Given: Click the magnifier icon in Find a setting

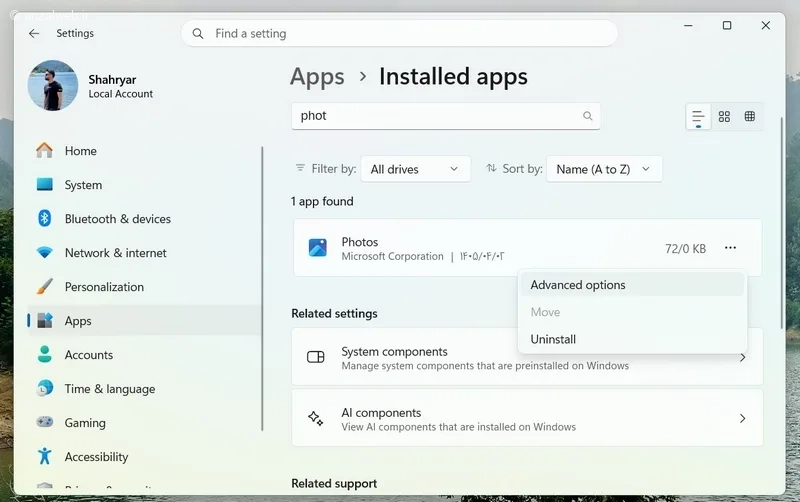Looking at the screenshot, I should [x=198, y=34].
